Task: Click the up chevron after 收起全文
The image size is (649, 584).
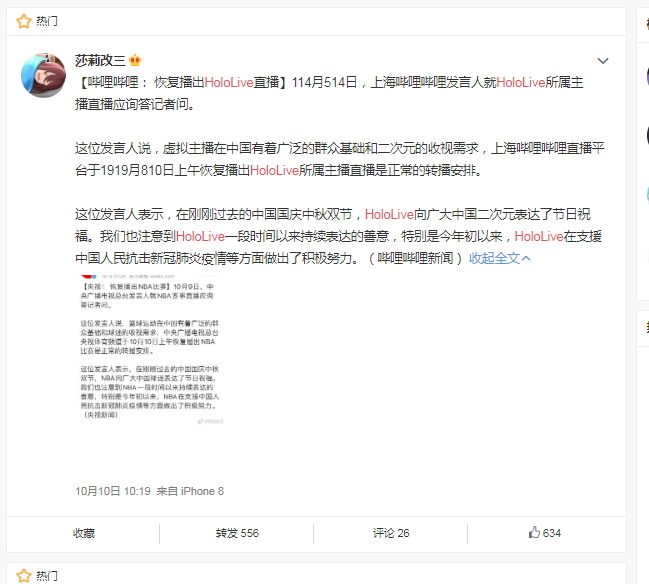Action: 526,258
